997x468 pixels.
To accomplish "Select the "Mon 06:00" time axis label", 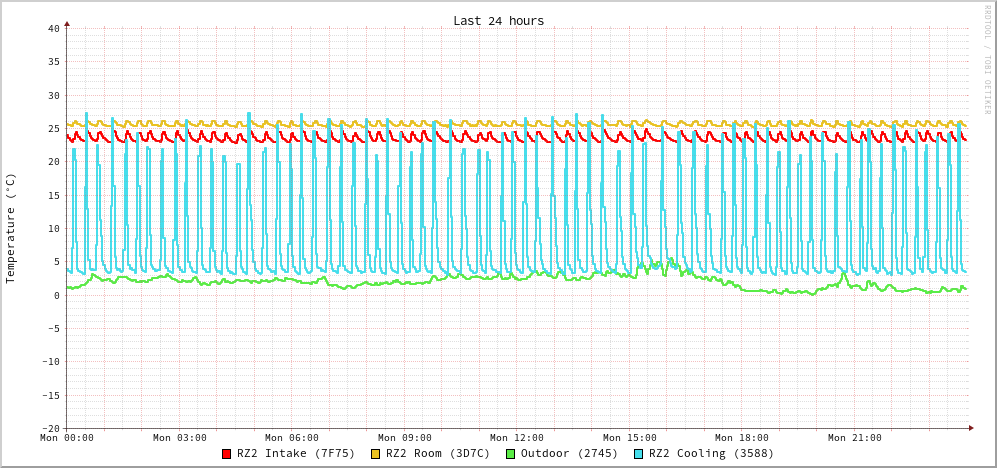I will (292, 438).
